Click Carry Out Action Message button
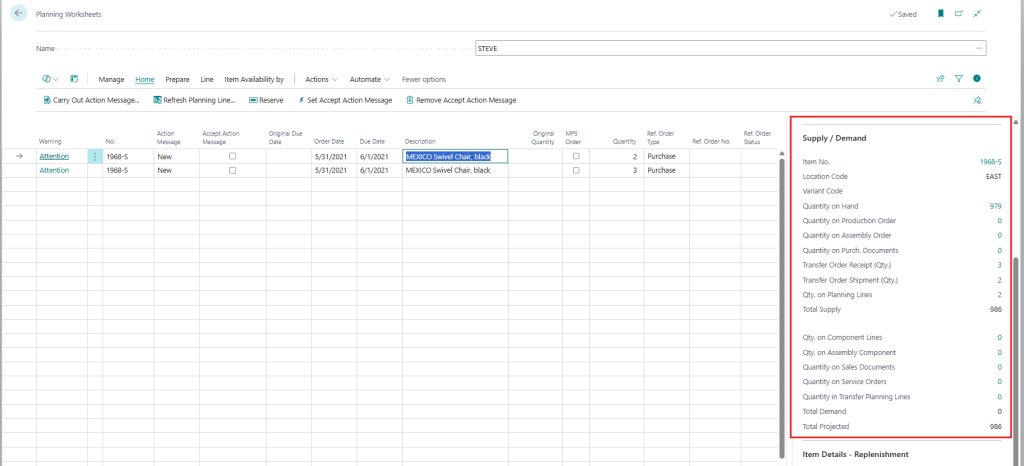This screenshot has width=1024, height=466. [91, 100]
